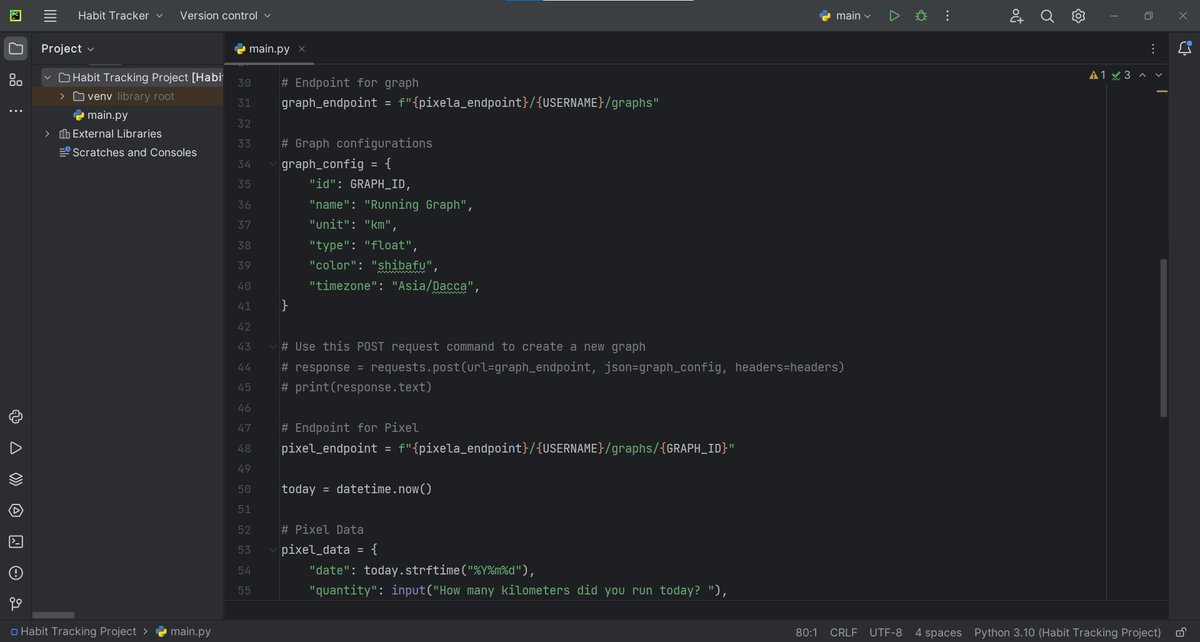The width and height of the screenshot is (1200, 642).
Task: Open the Project tool window folder icon
Action: click(x=15, y=48)
